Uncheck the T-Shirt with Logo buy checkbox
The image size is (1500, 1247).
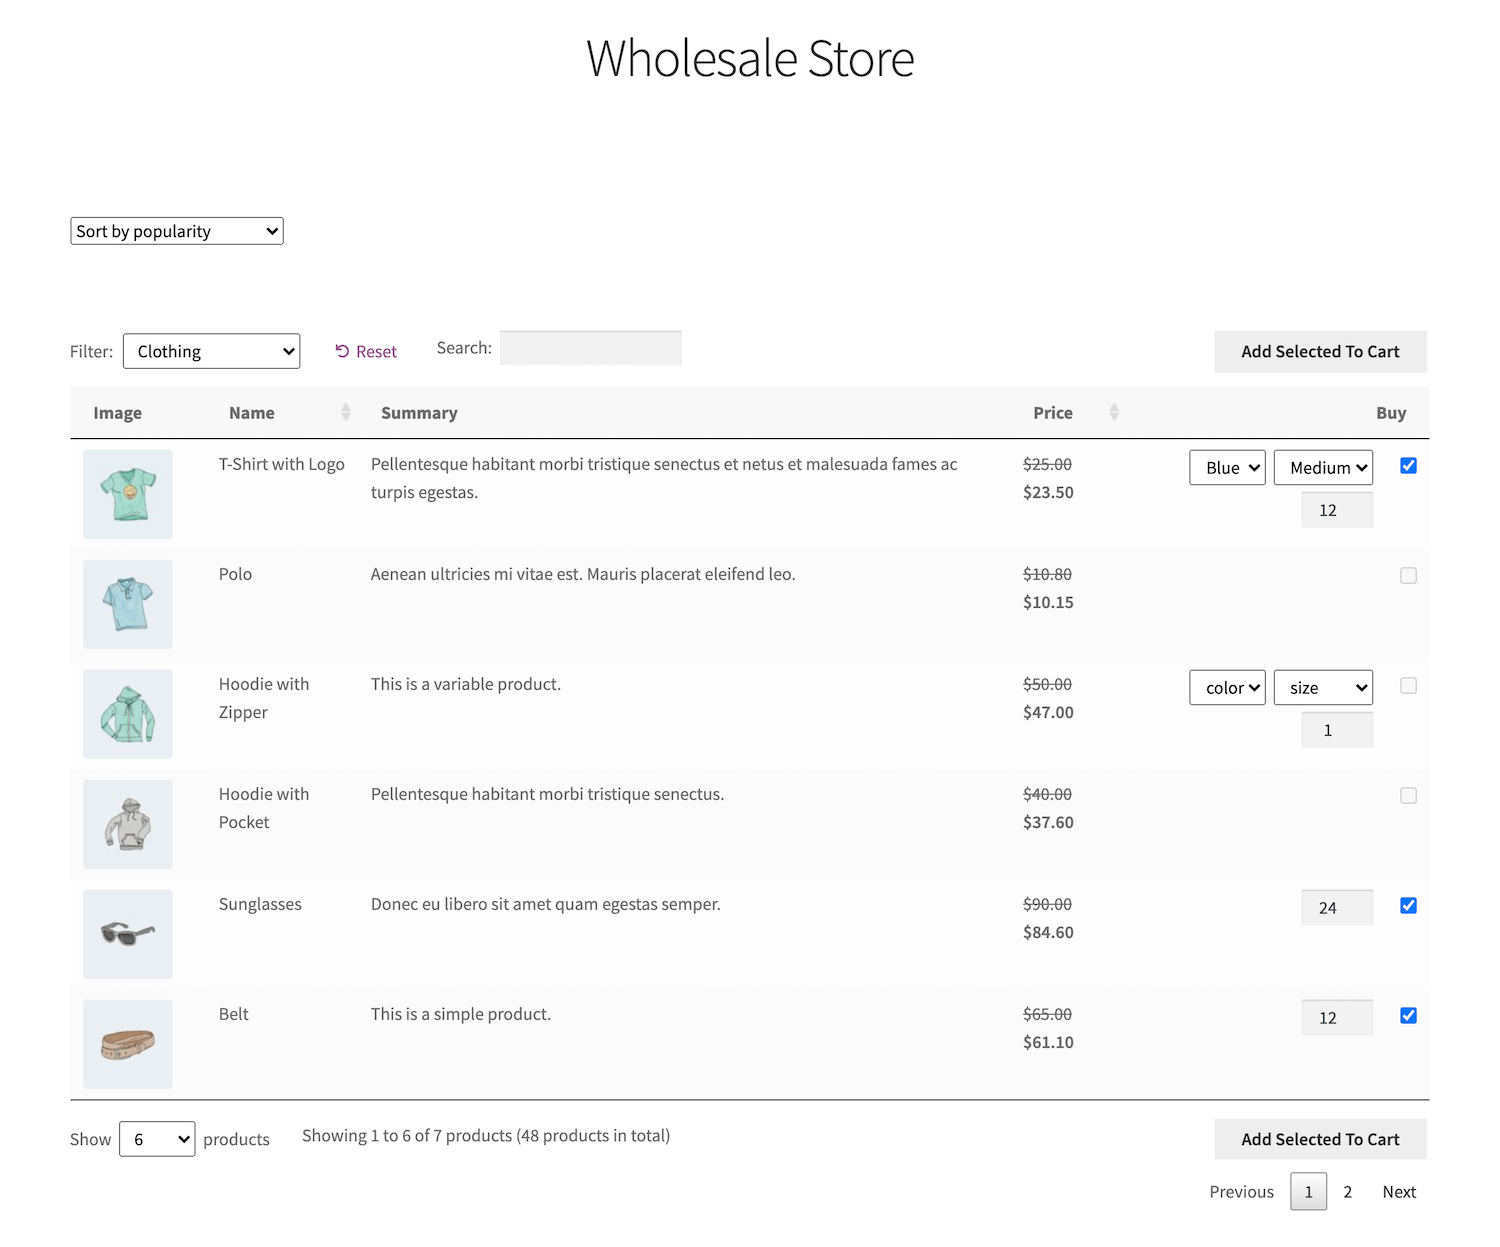point(1408,466)
